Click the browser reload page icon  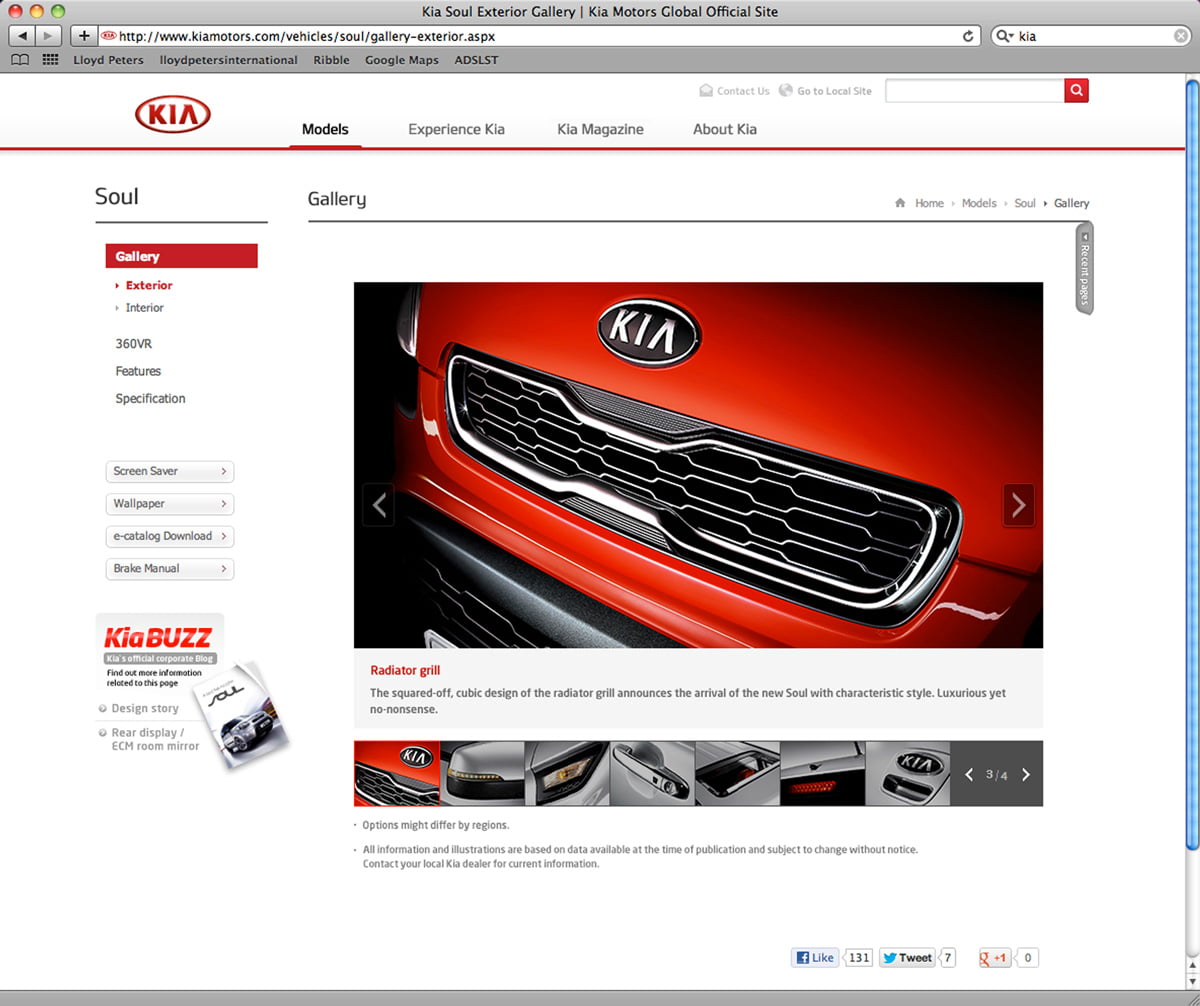pos(968,36)
